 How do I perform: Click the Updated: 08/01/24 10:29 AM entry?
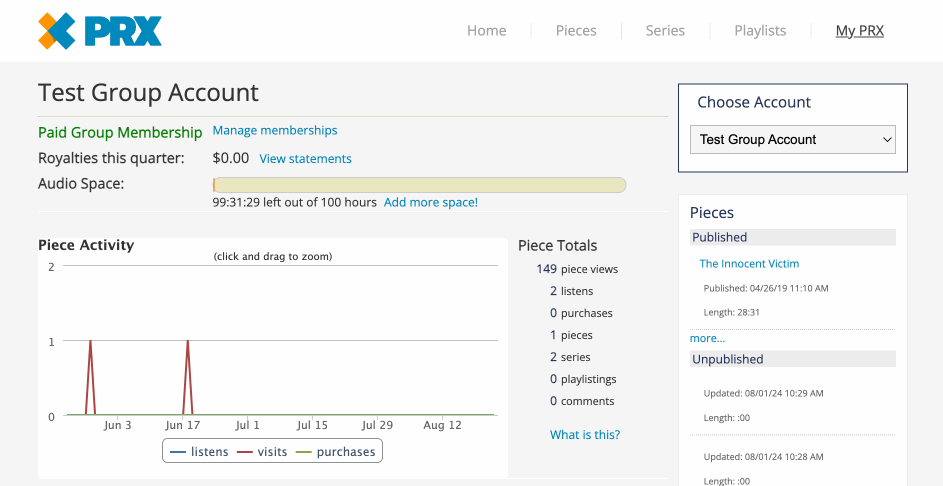[x=763, y=393]
